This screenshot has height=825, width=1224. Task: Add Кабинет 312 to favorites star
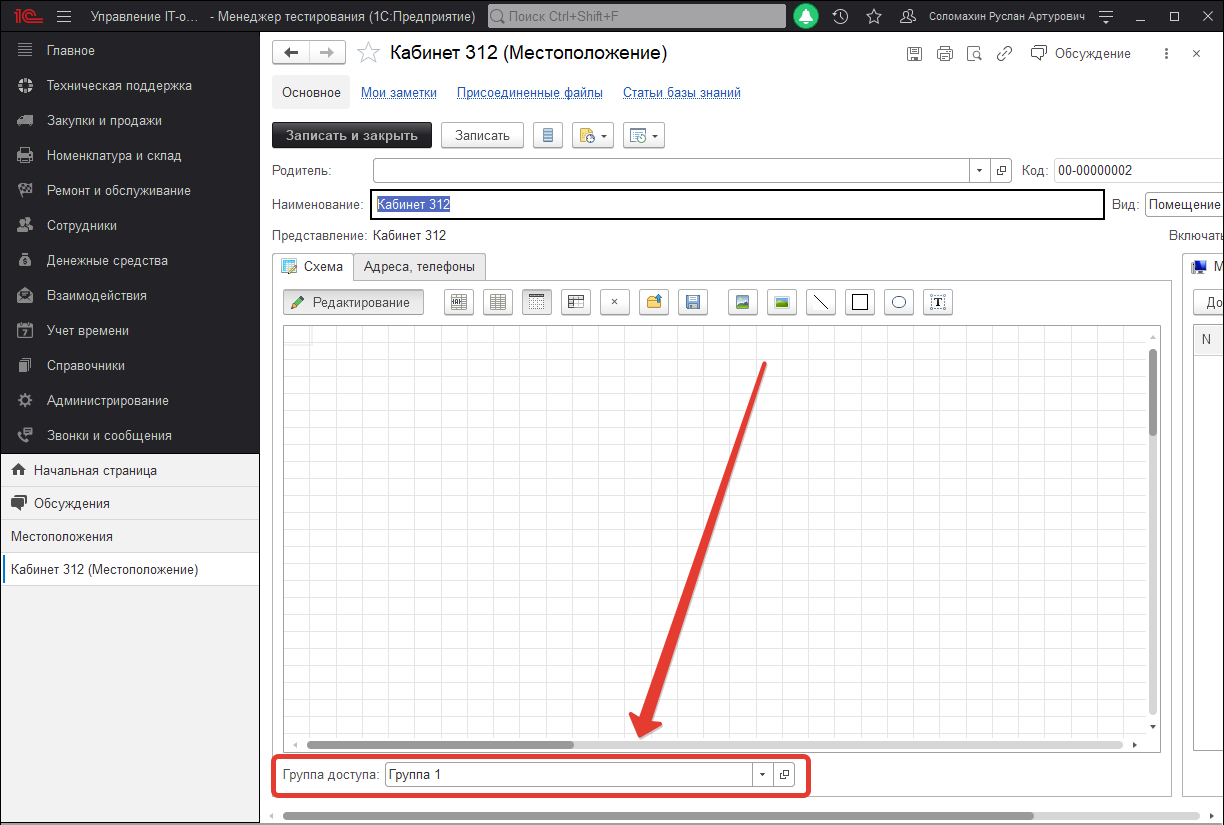[x=368, y=53]
